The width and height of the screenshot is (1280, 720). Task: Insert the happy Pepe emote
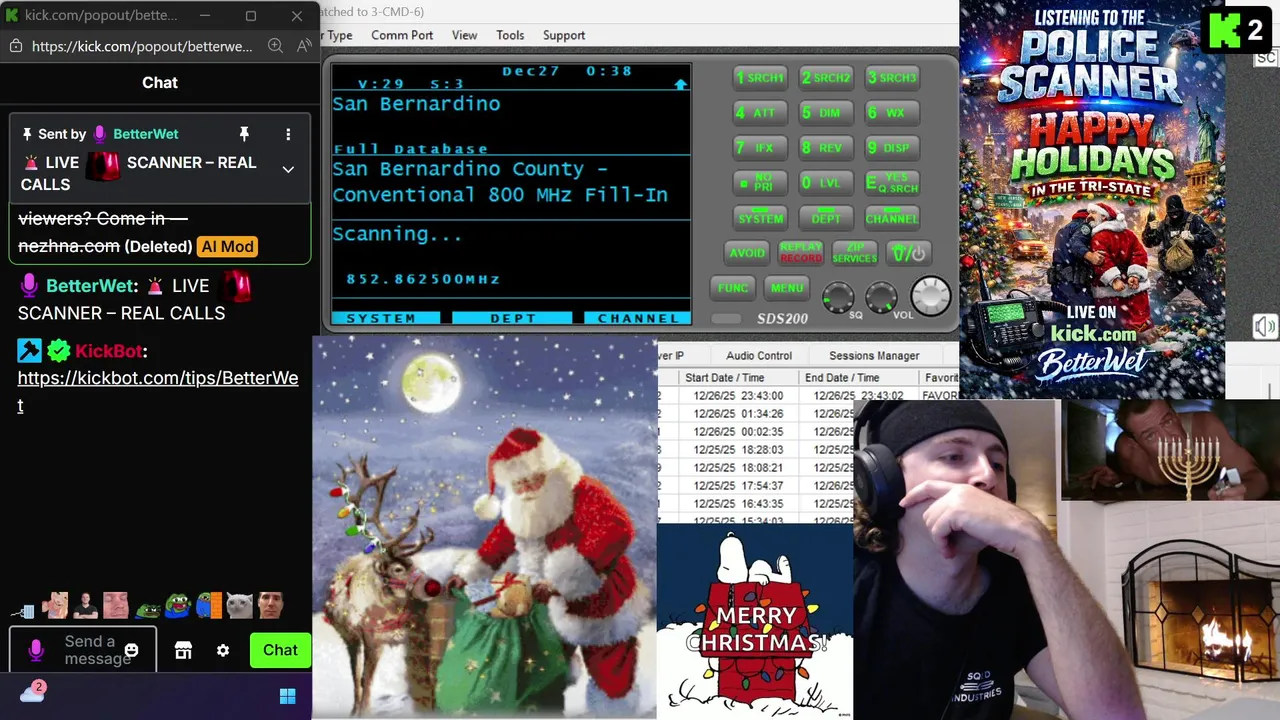click(x=178, y=606)
